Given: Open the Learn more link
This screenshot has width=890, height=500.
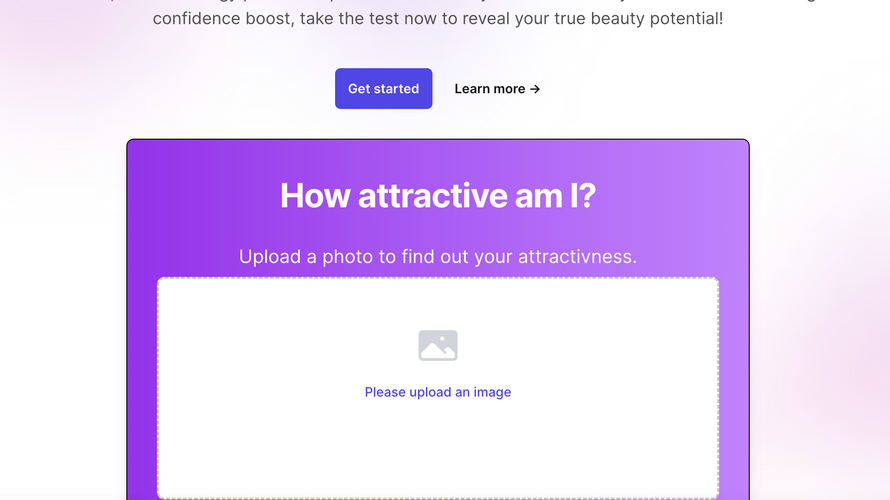Looking at the screenshot, I should (x=497, y=89).
